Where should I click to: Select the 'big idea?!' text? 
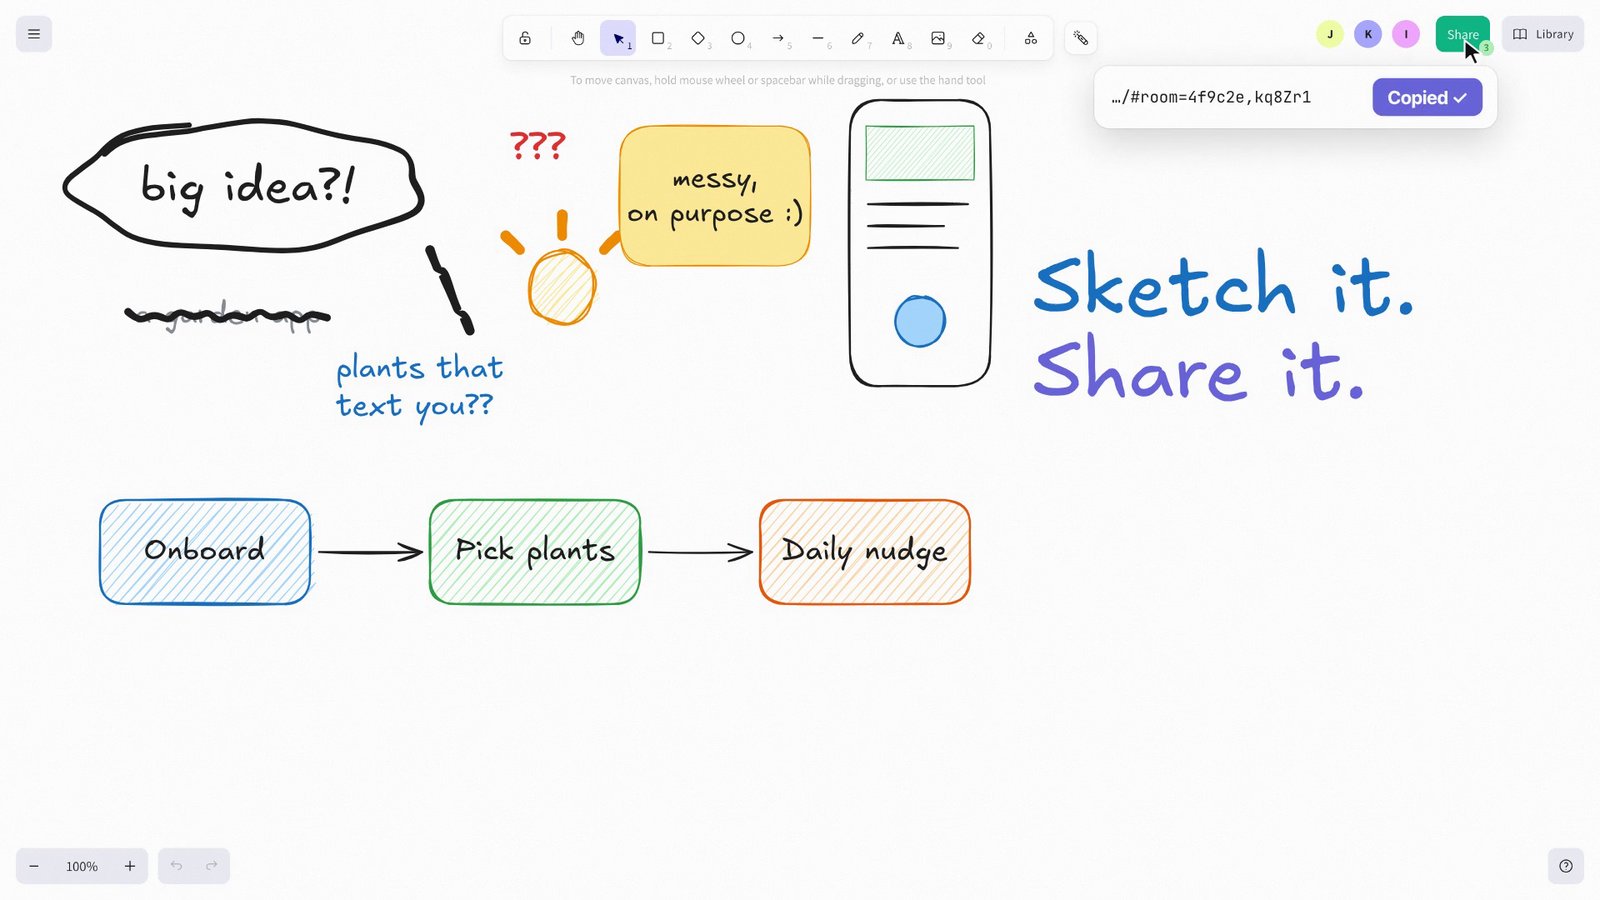[x=247, y=187]
